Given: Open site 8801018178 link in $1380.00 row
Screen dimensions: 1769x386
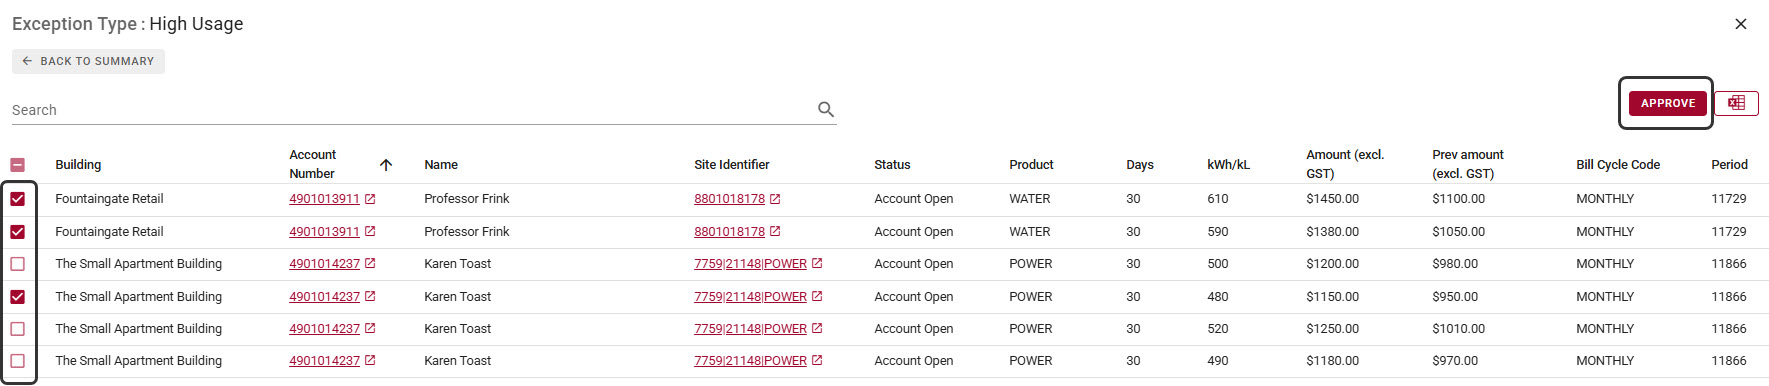Looking at the screenshot, I should [x=729, y=232].
